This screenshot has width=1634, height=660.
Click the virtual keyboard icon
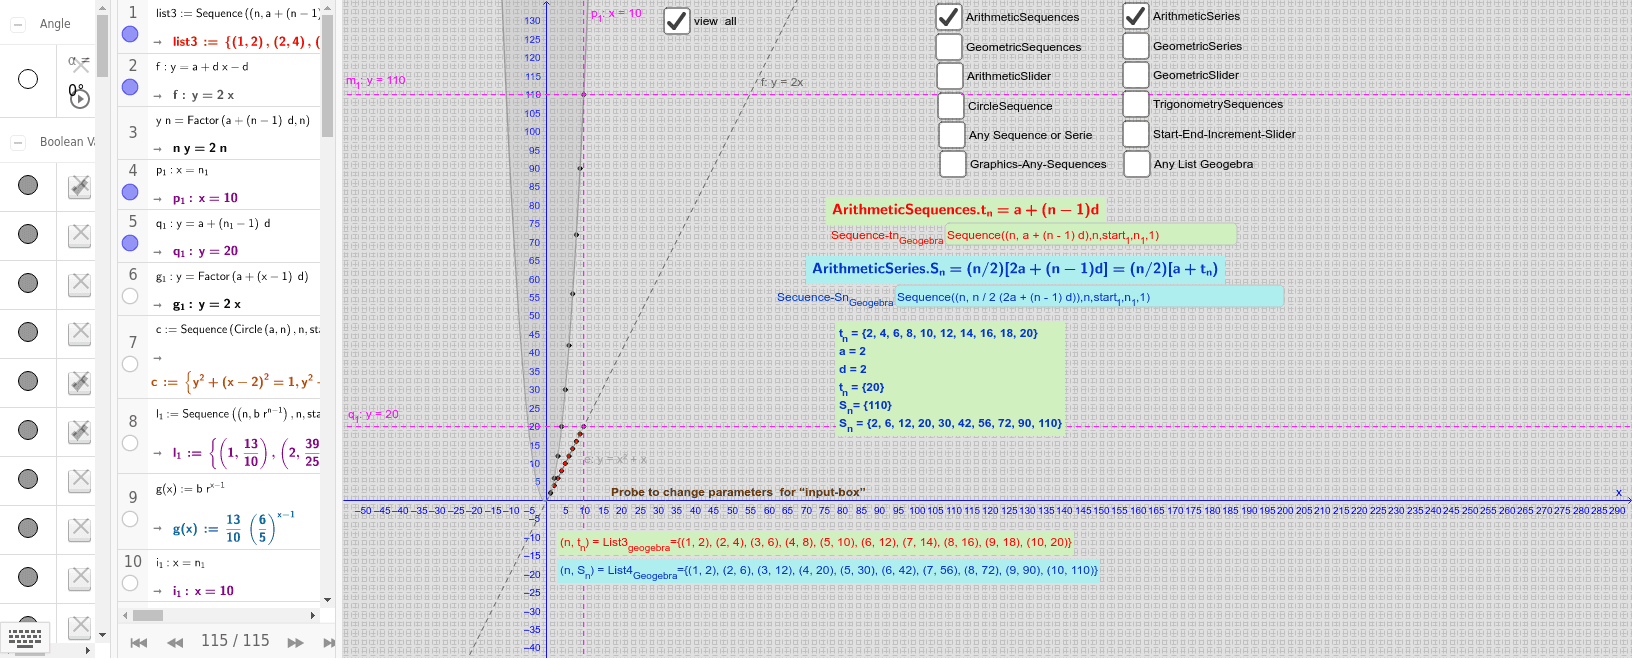[x=25, y=636]
